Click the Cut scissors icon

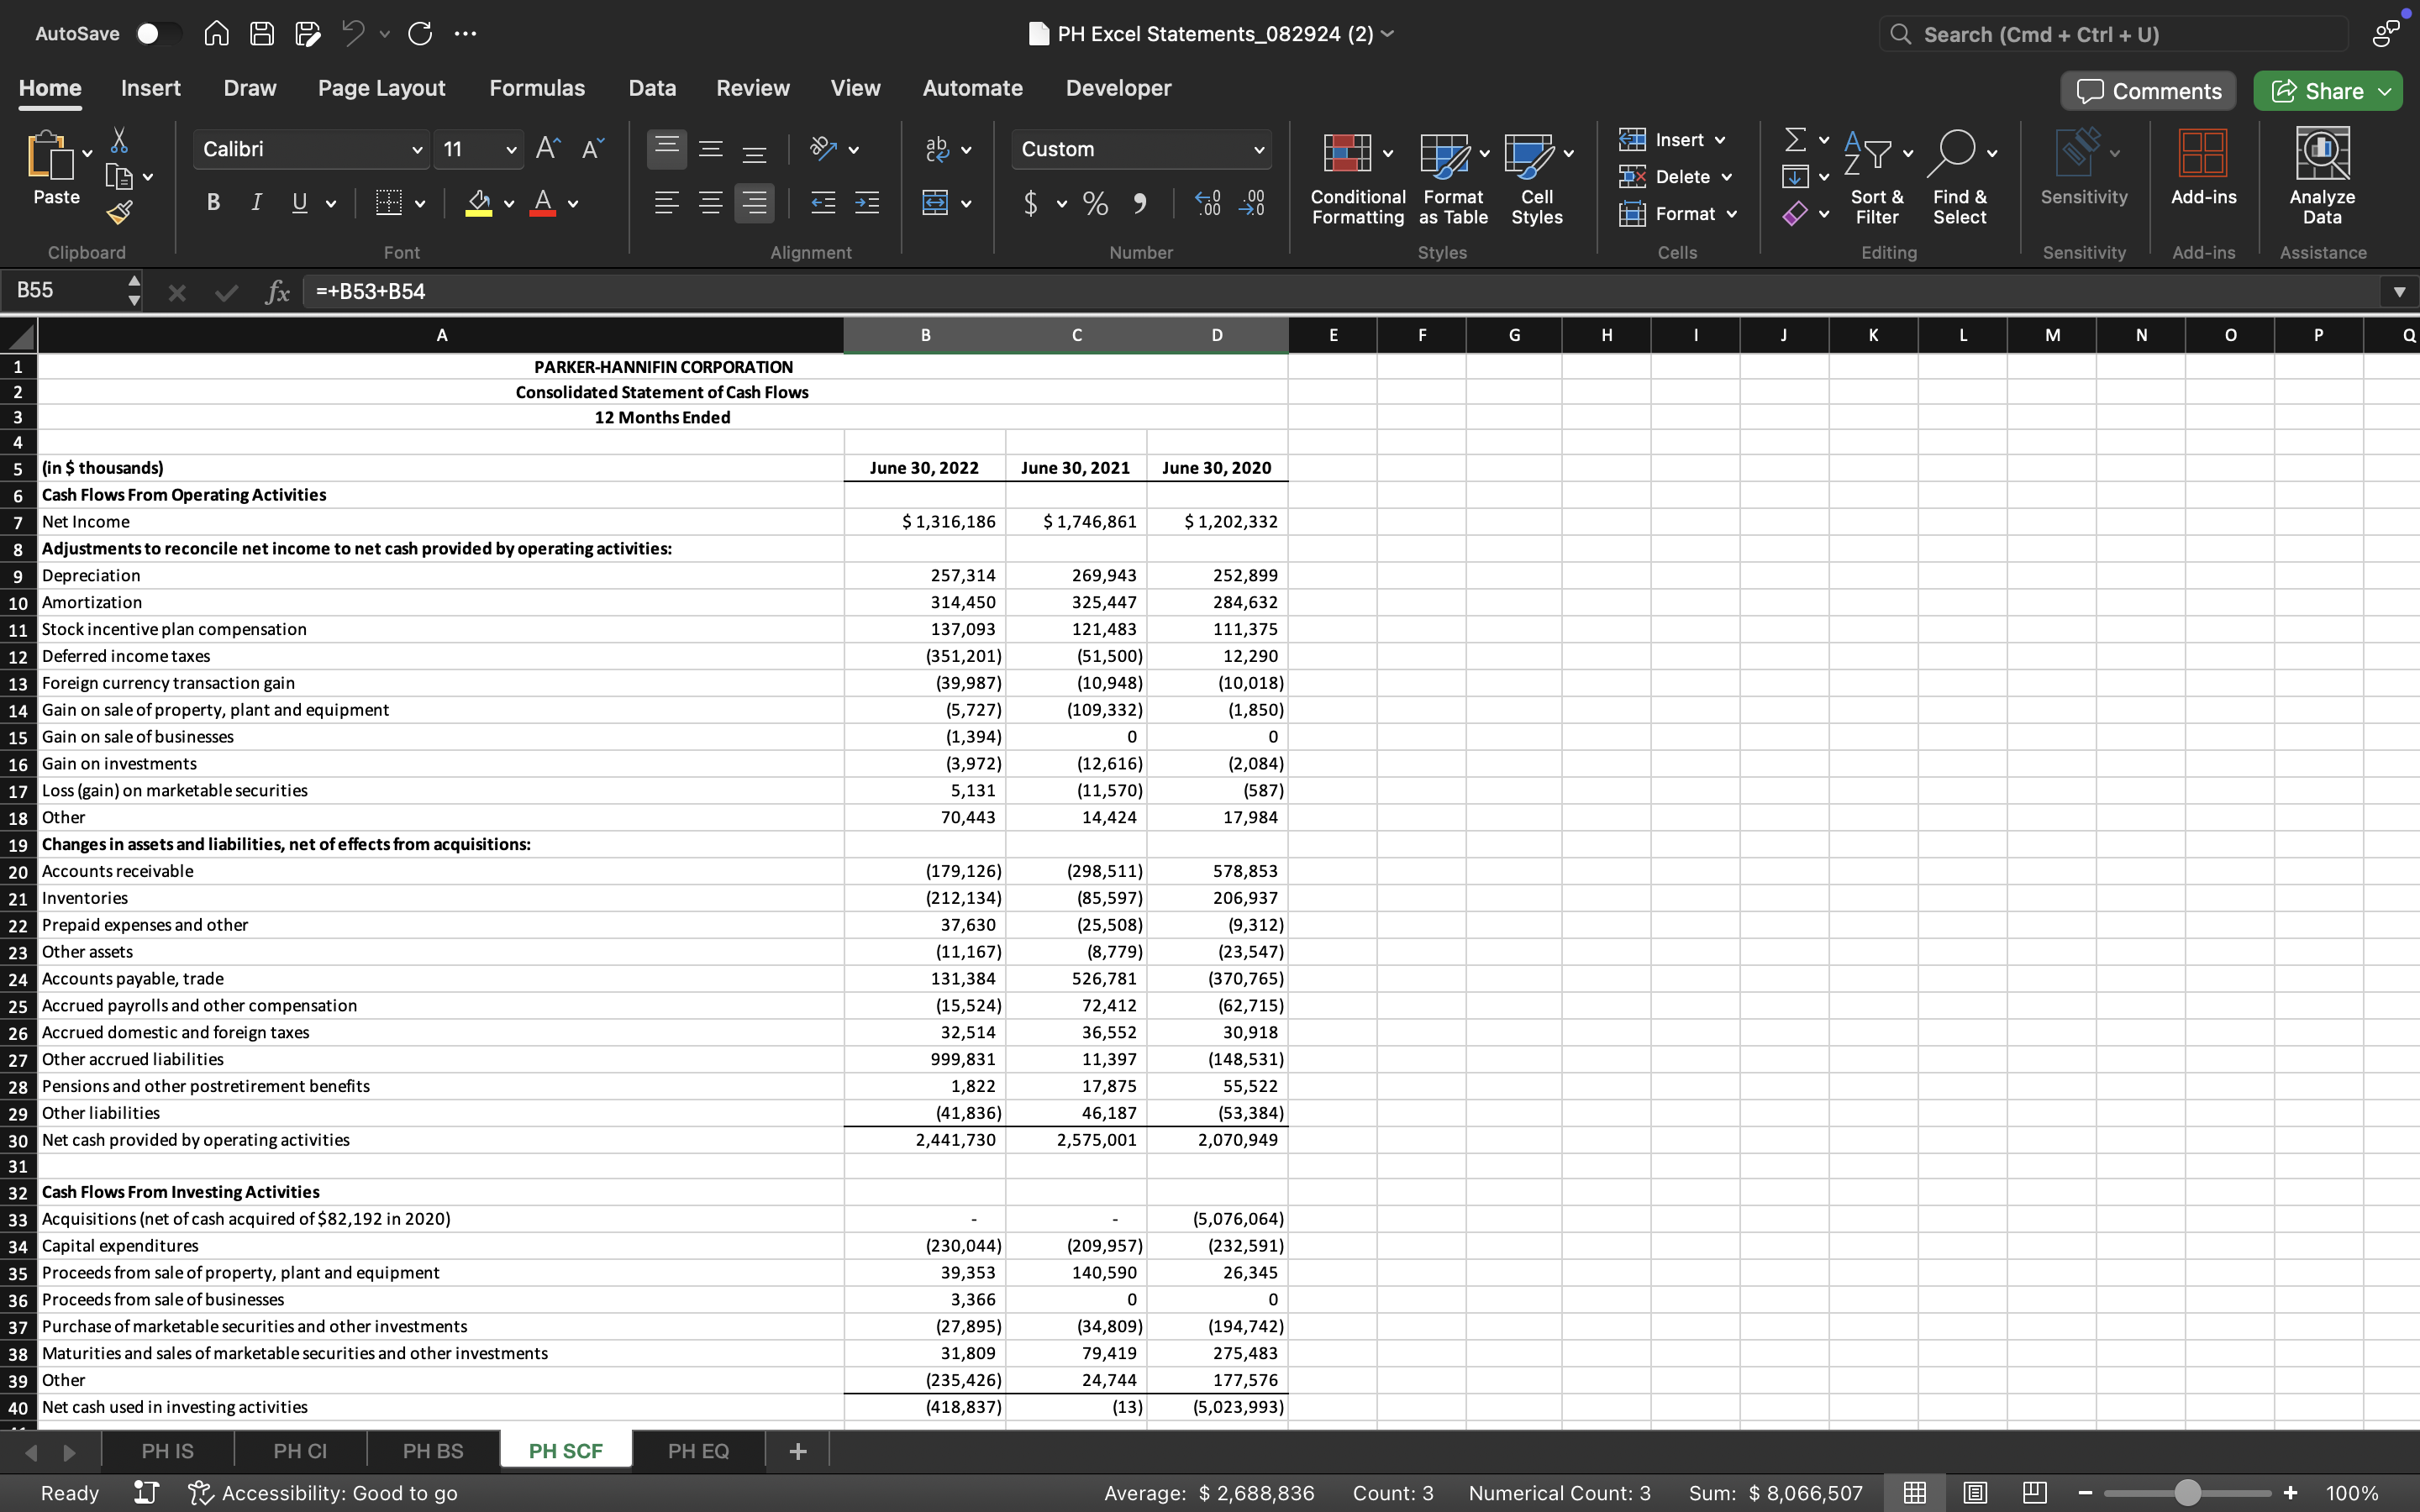click(x=119, y=140)
